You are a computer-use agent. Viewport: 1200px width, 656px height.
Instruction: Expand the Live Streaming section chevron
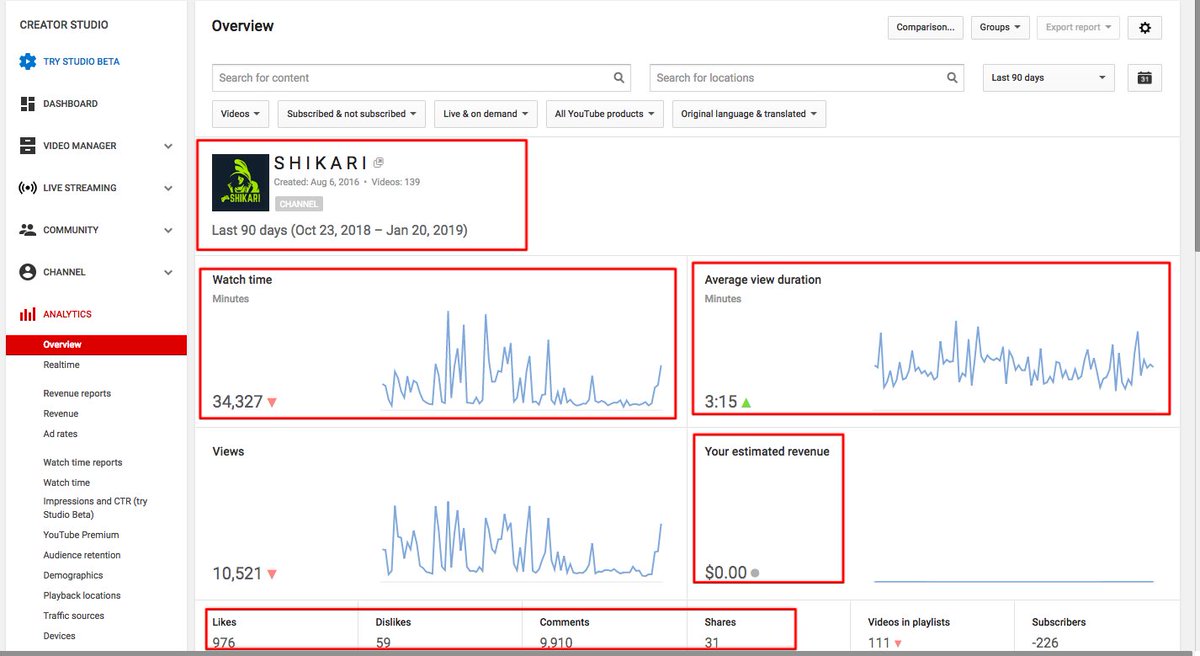(x=168, y=188)
